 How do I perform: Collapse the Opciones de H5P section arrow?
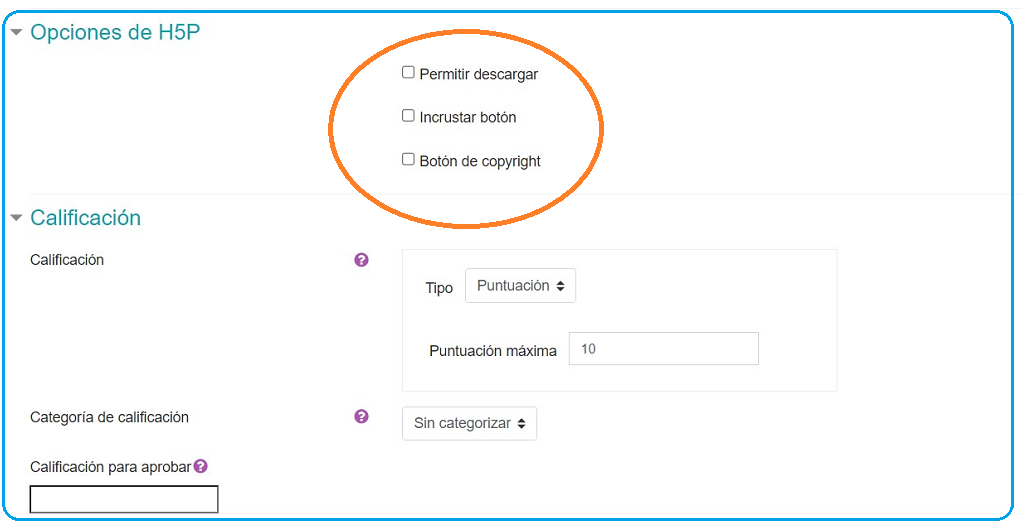click(x=16, y=31)
